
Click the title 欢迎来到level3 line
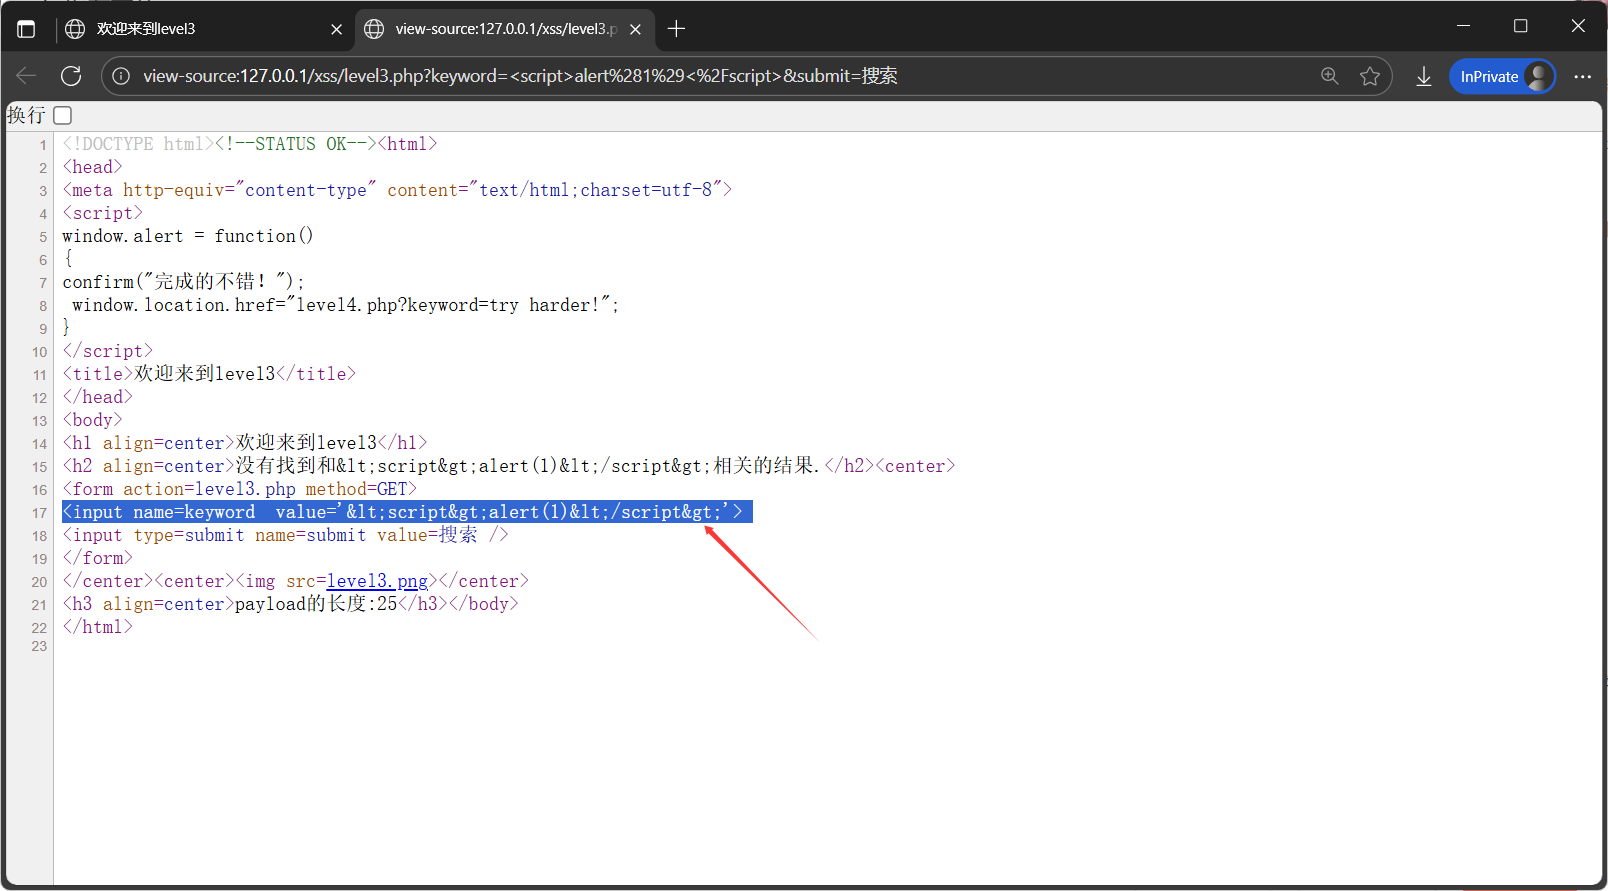point(209,374)
